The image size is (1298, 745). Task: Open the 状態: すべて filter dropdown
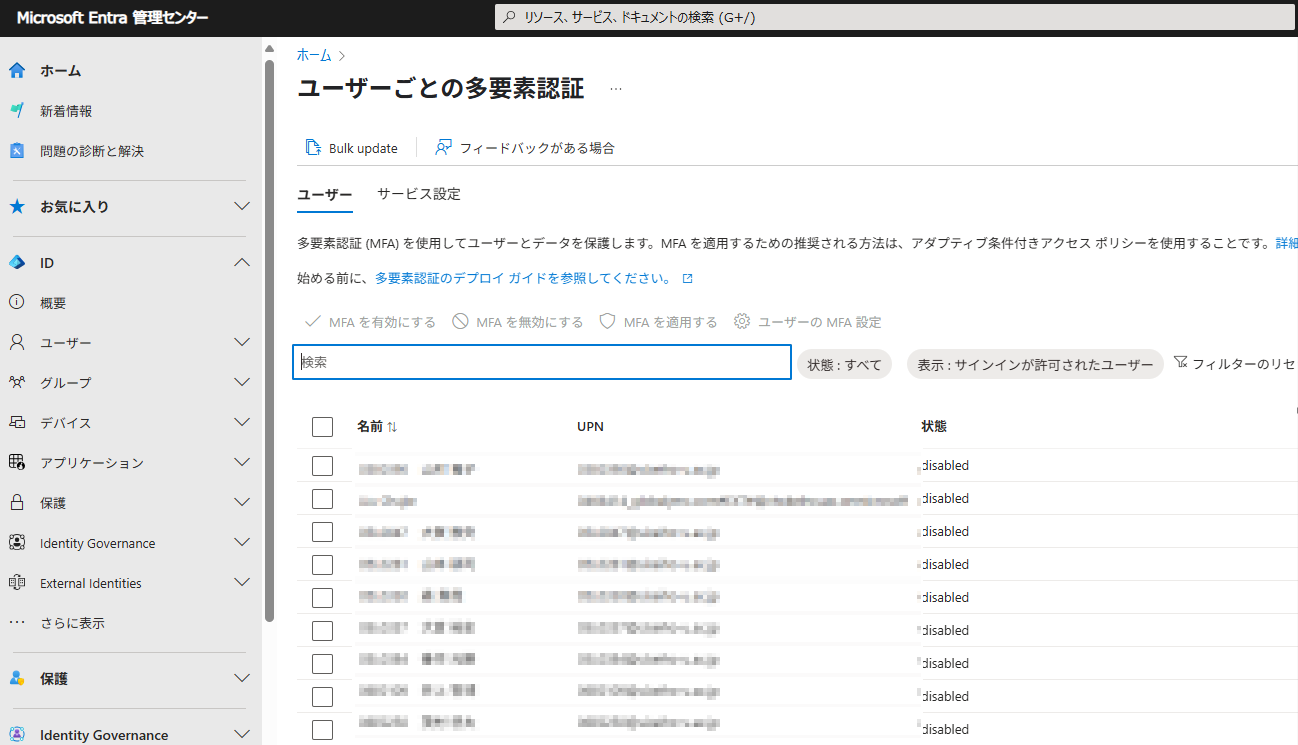click(844, 363)
